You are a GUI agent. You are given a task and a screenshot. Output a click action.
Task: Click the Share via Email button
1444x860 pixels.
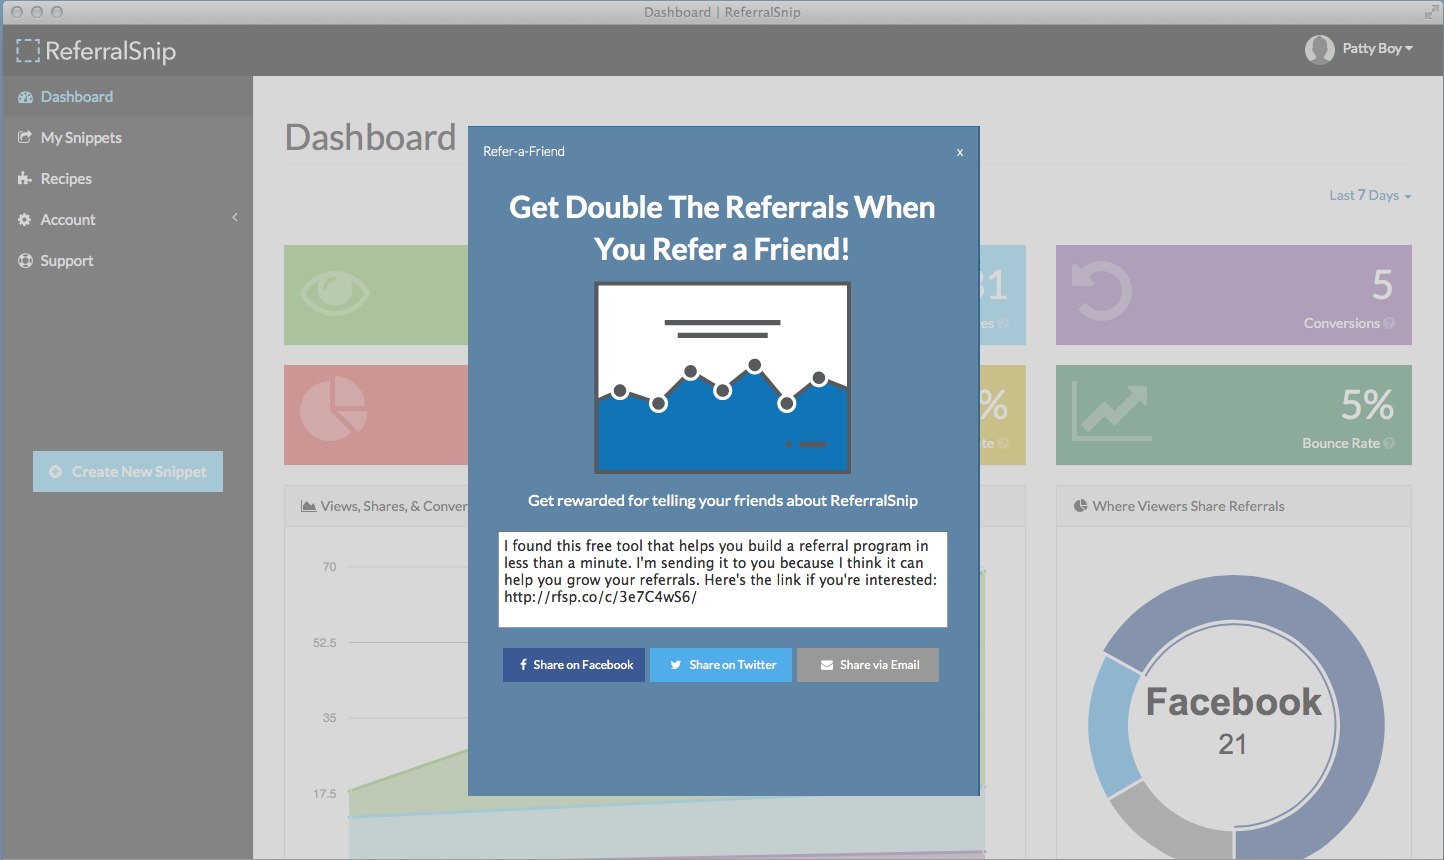click(868, 665)
